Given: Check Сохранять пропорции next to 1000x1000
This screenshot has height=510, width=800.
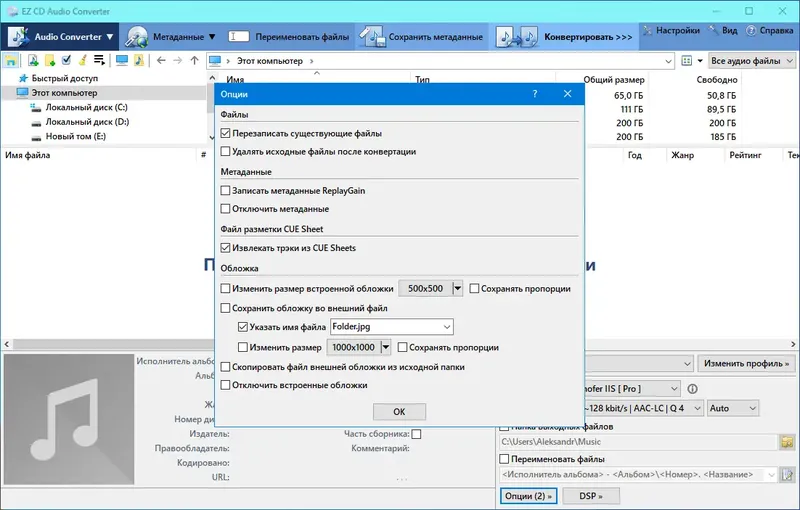Looking at the screenshot, I should click(402, 347).
